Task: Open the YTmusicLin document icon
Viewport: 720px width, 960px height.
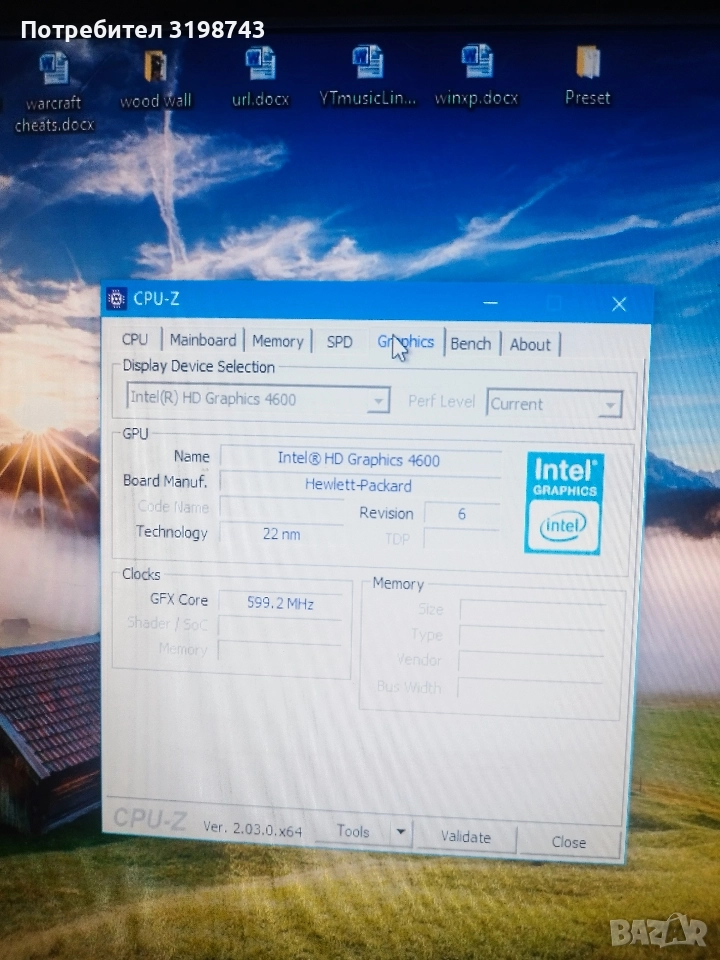Action: pyautogui.click(x=367, y=65)
